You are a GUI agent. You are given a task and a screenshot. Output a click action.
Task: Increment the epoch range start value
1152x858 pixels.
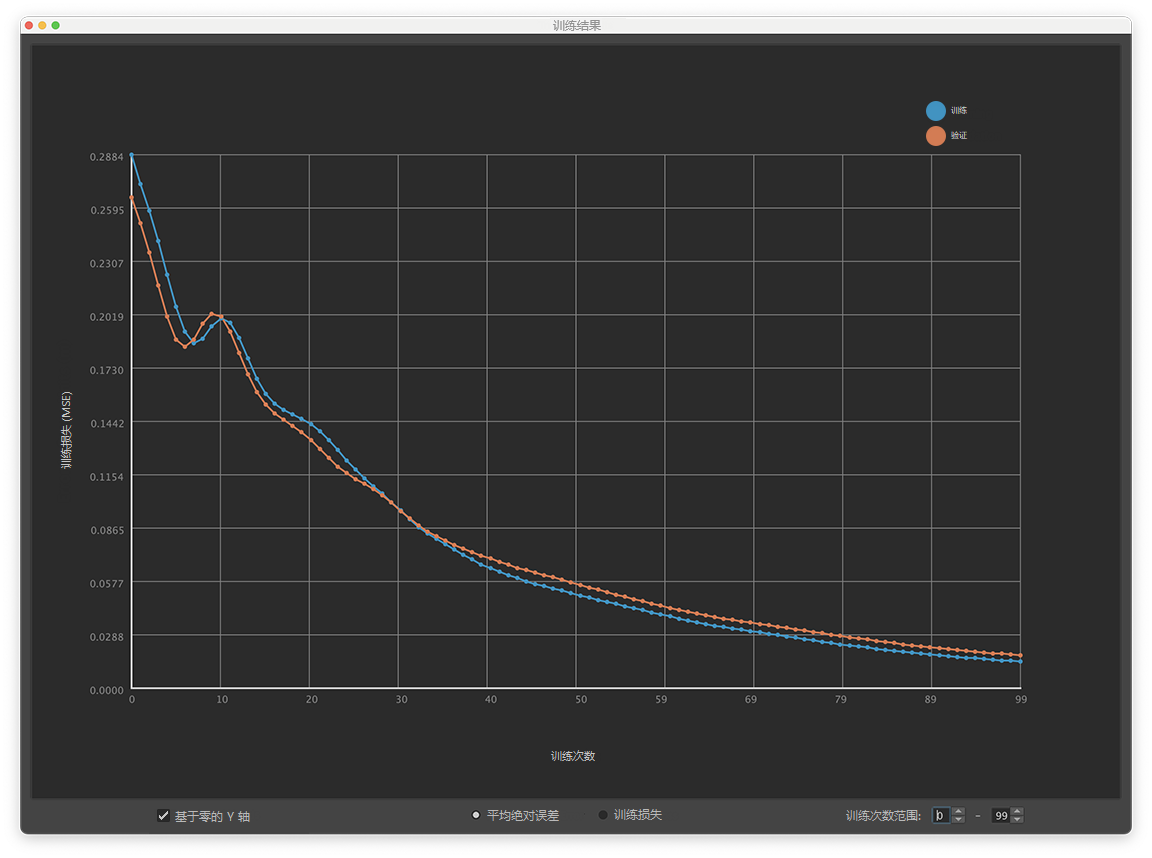958,811
